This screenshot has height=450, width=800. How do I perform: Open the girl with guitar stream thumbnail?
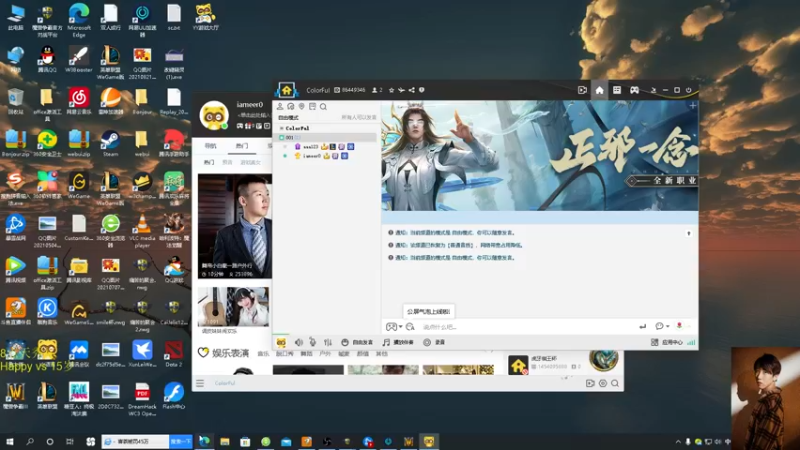point(233,307)
